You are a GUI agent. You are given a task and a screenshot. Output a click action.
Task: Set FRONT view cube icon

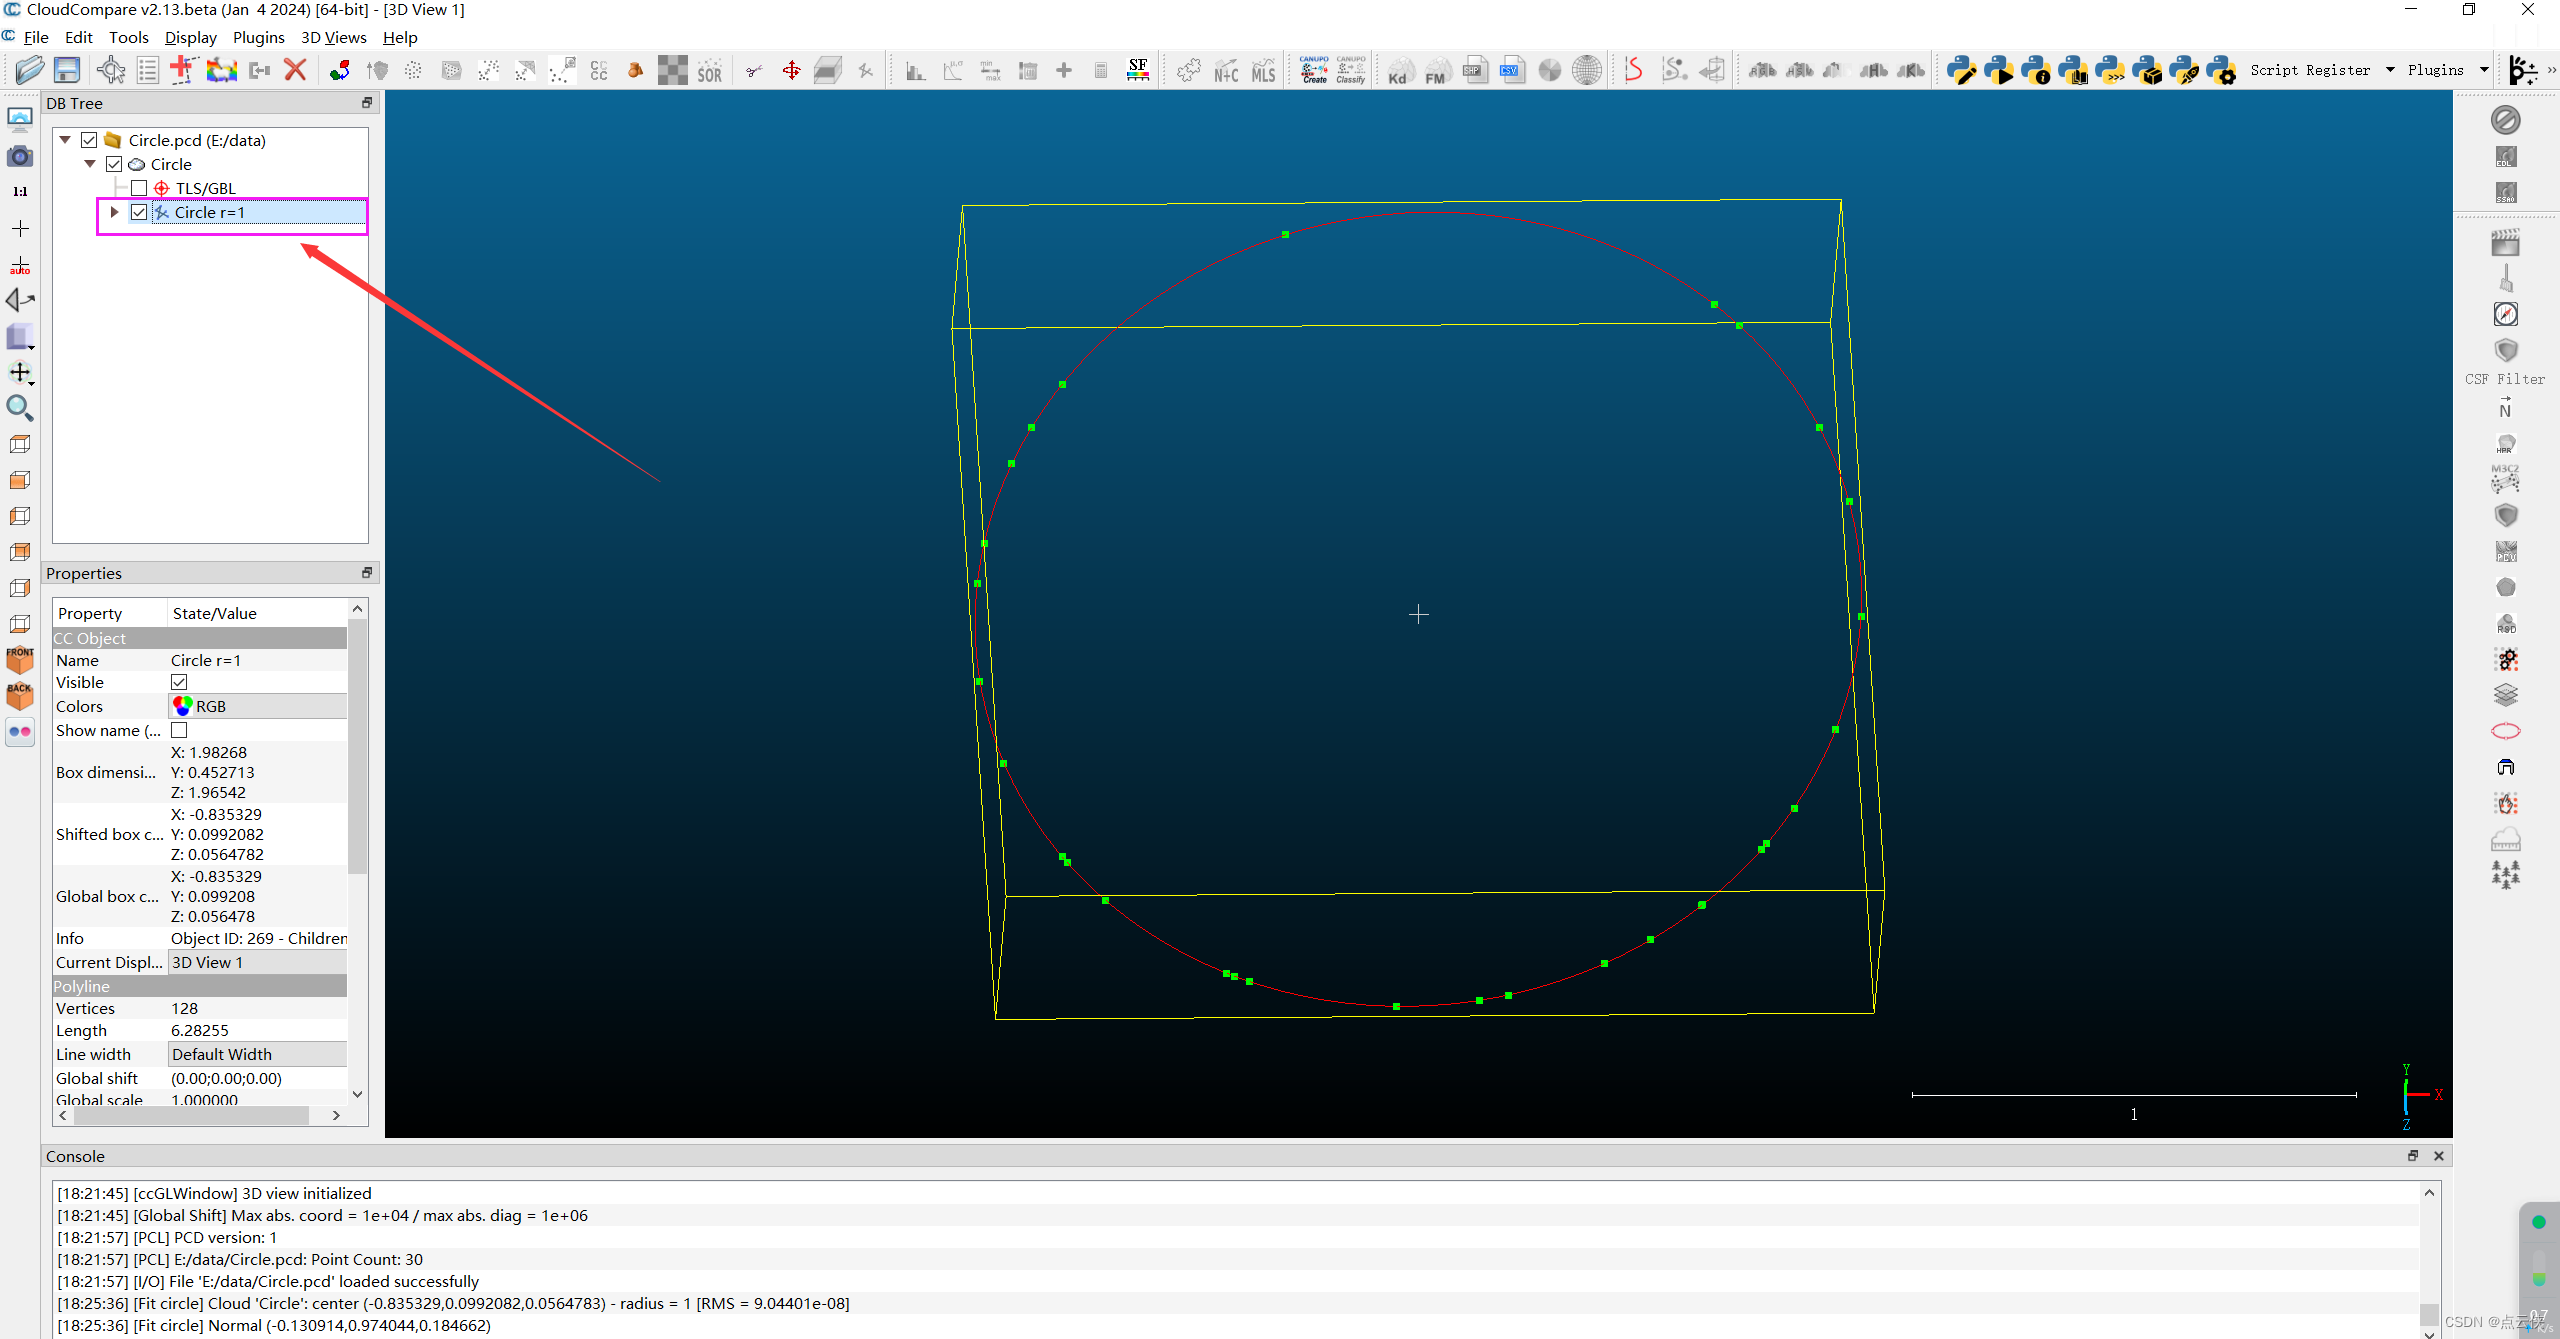(x=20, y=660)
